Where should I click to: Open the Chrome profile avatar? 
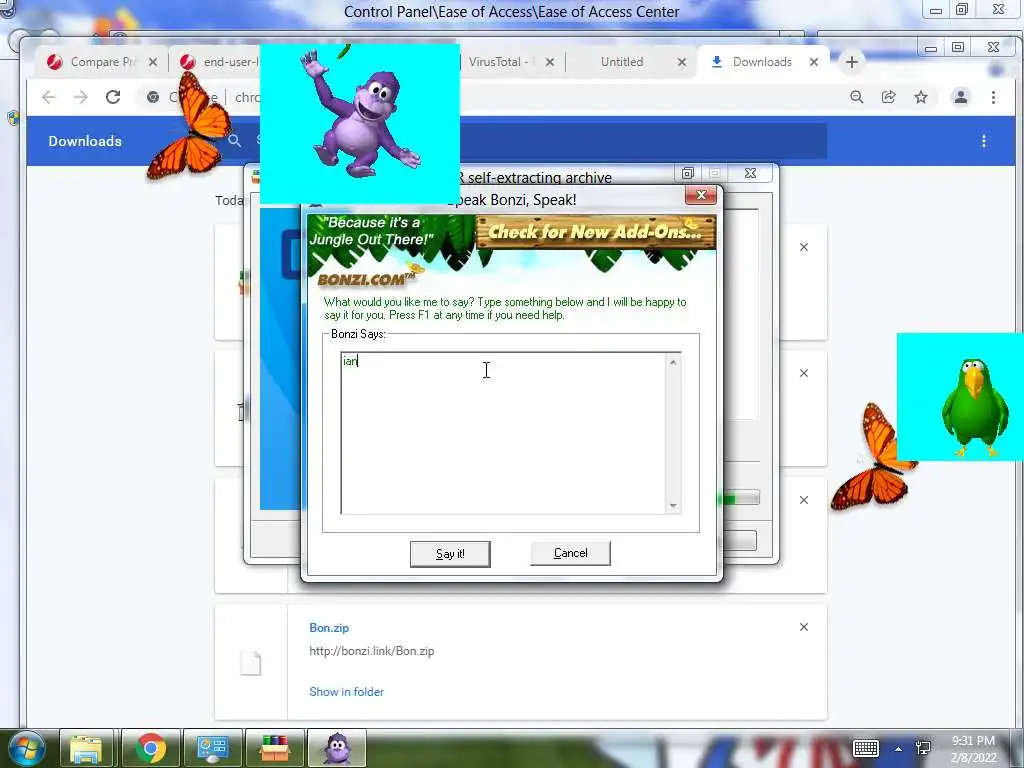point(961,97)
